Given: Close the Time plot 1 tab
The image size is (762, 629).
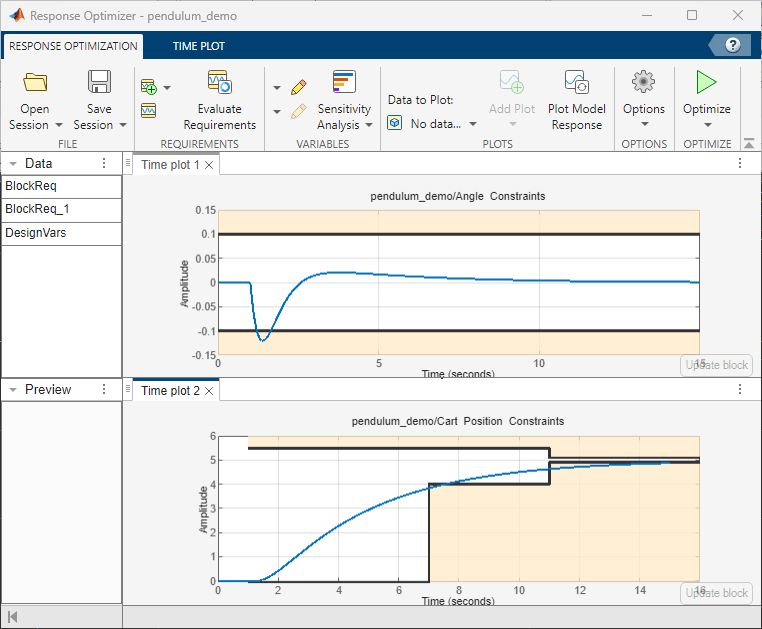Looking at the screenshot, I should click(x=209, y=165).
